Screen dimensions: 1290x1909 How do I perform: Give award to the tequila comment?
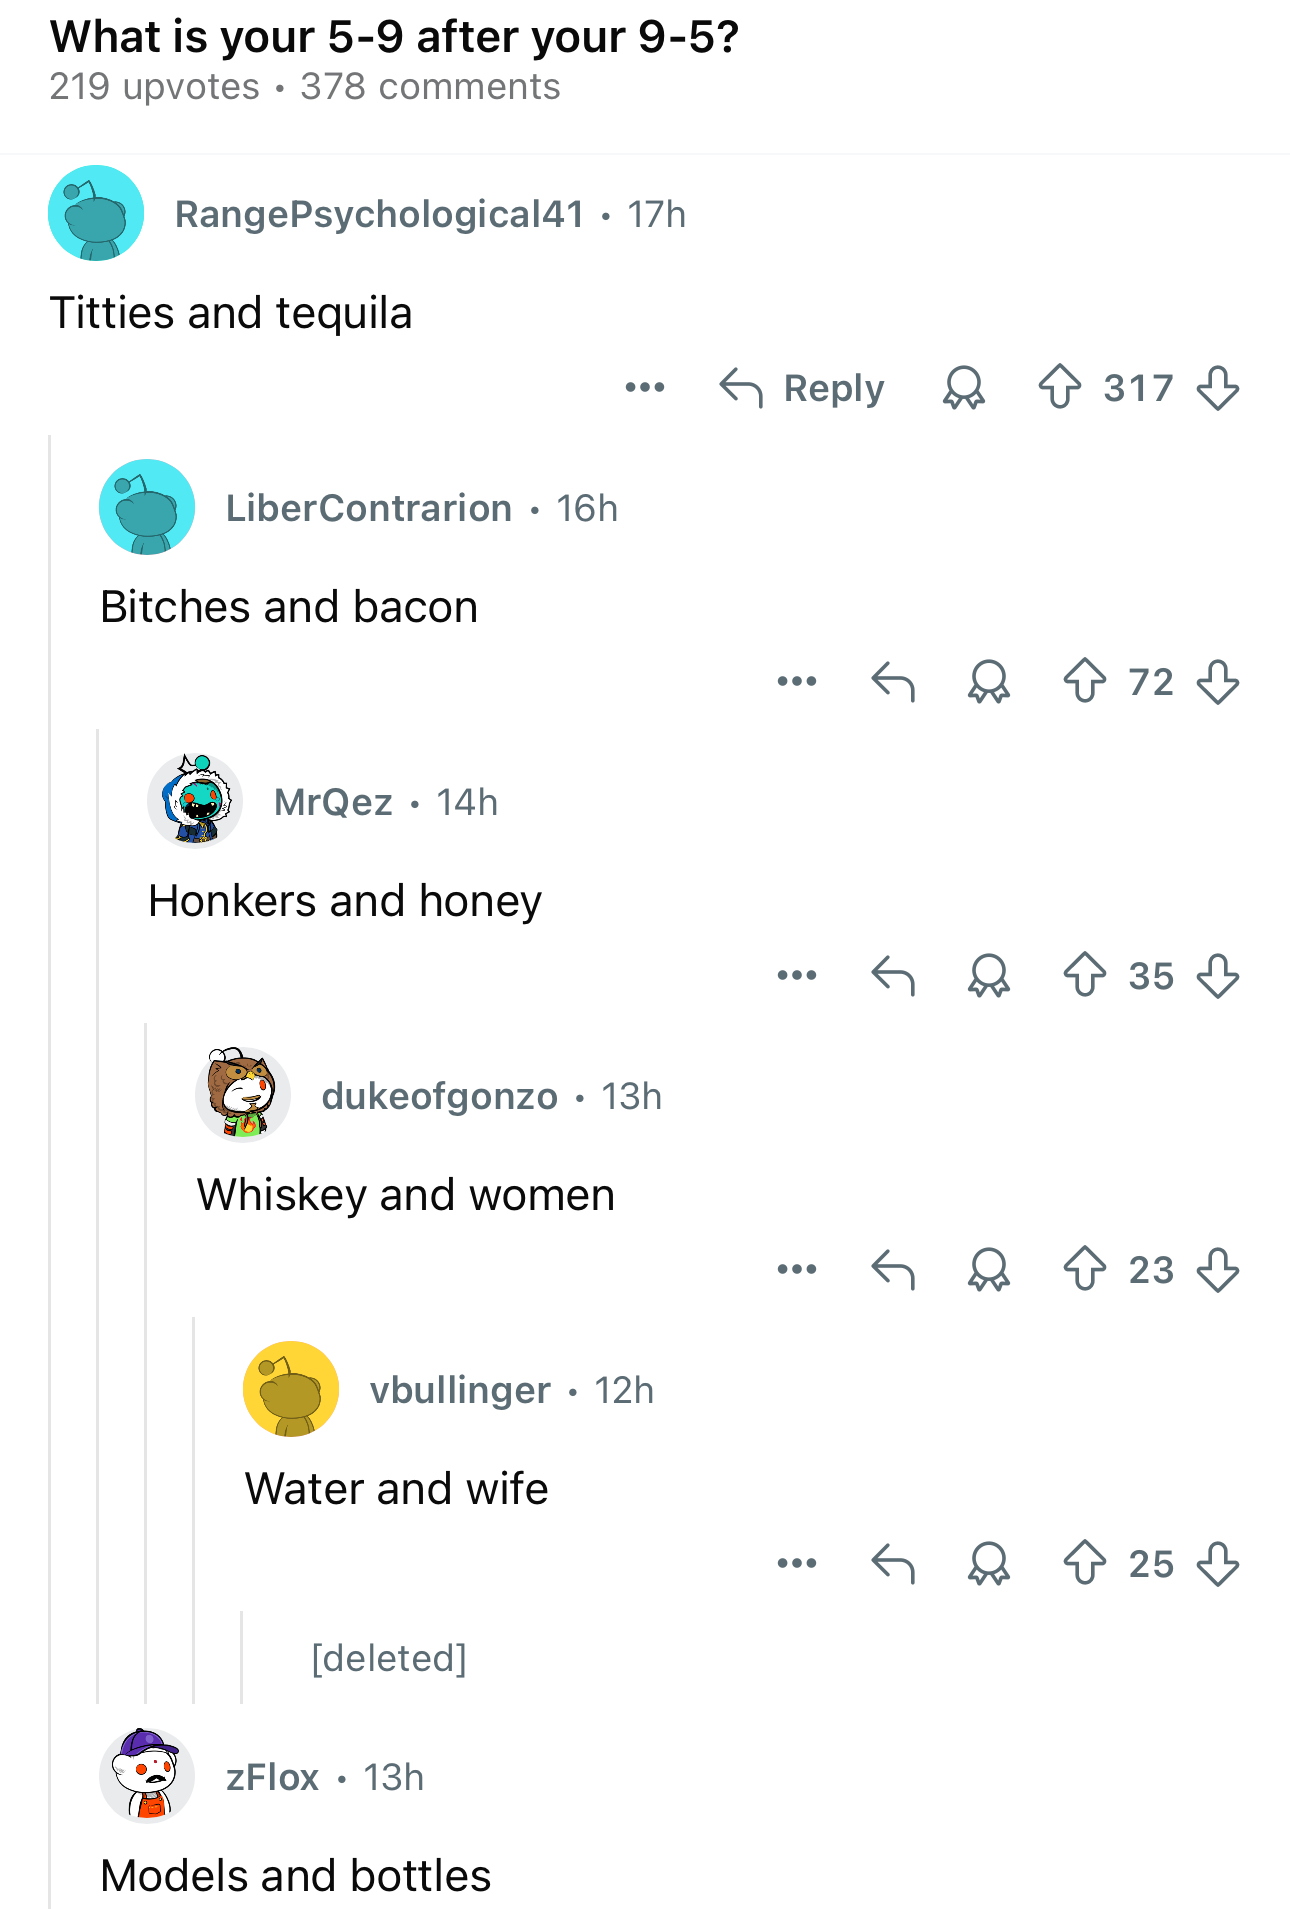[x=964, y=388]
